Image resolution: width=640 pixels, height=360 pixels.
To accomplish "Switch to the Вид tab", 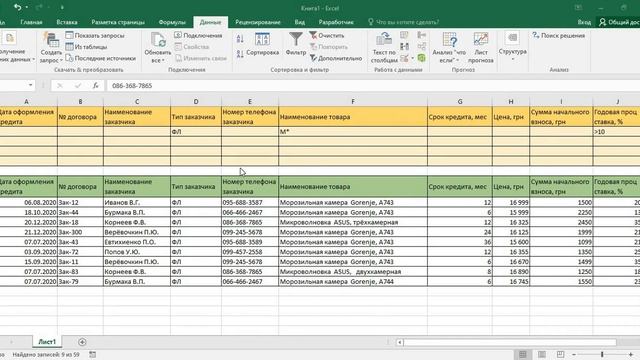I will pyautogui.click(x=300, y=22).
